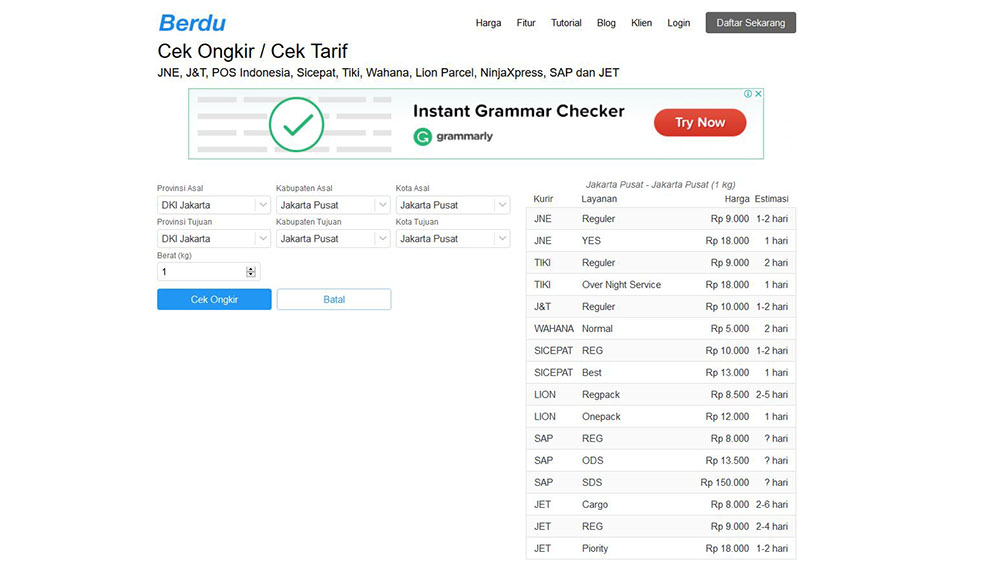
Task: Click the green checkmark graphic in the ad
Action: 296,124
